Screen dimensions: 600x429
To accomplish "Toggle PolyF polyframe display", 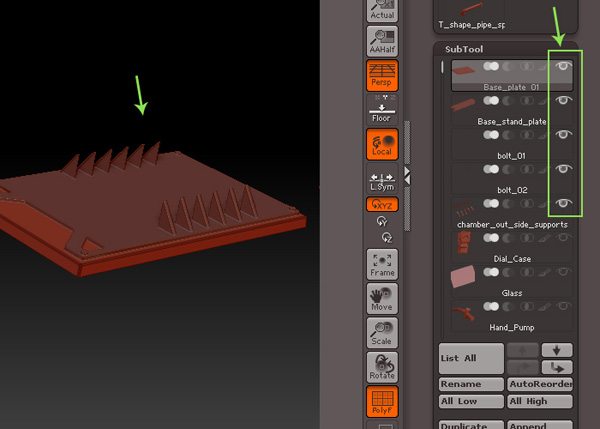I will click(x=382, y=401).
